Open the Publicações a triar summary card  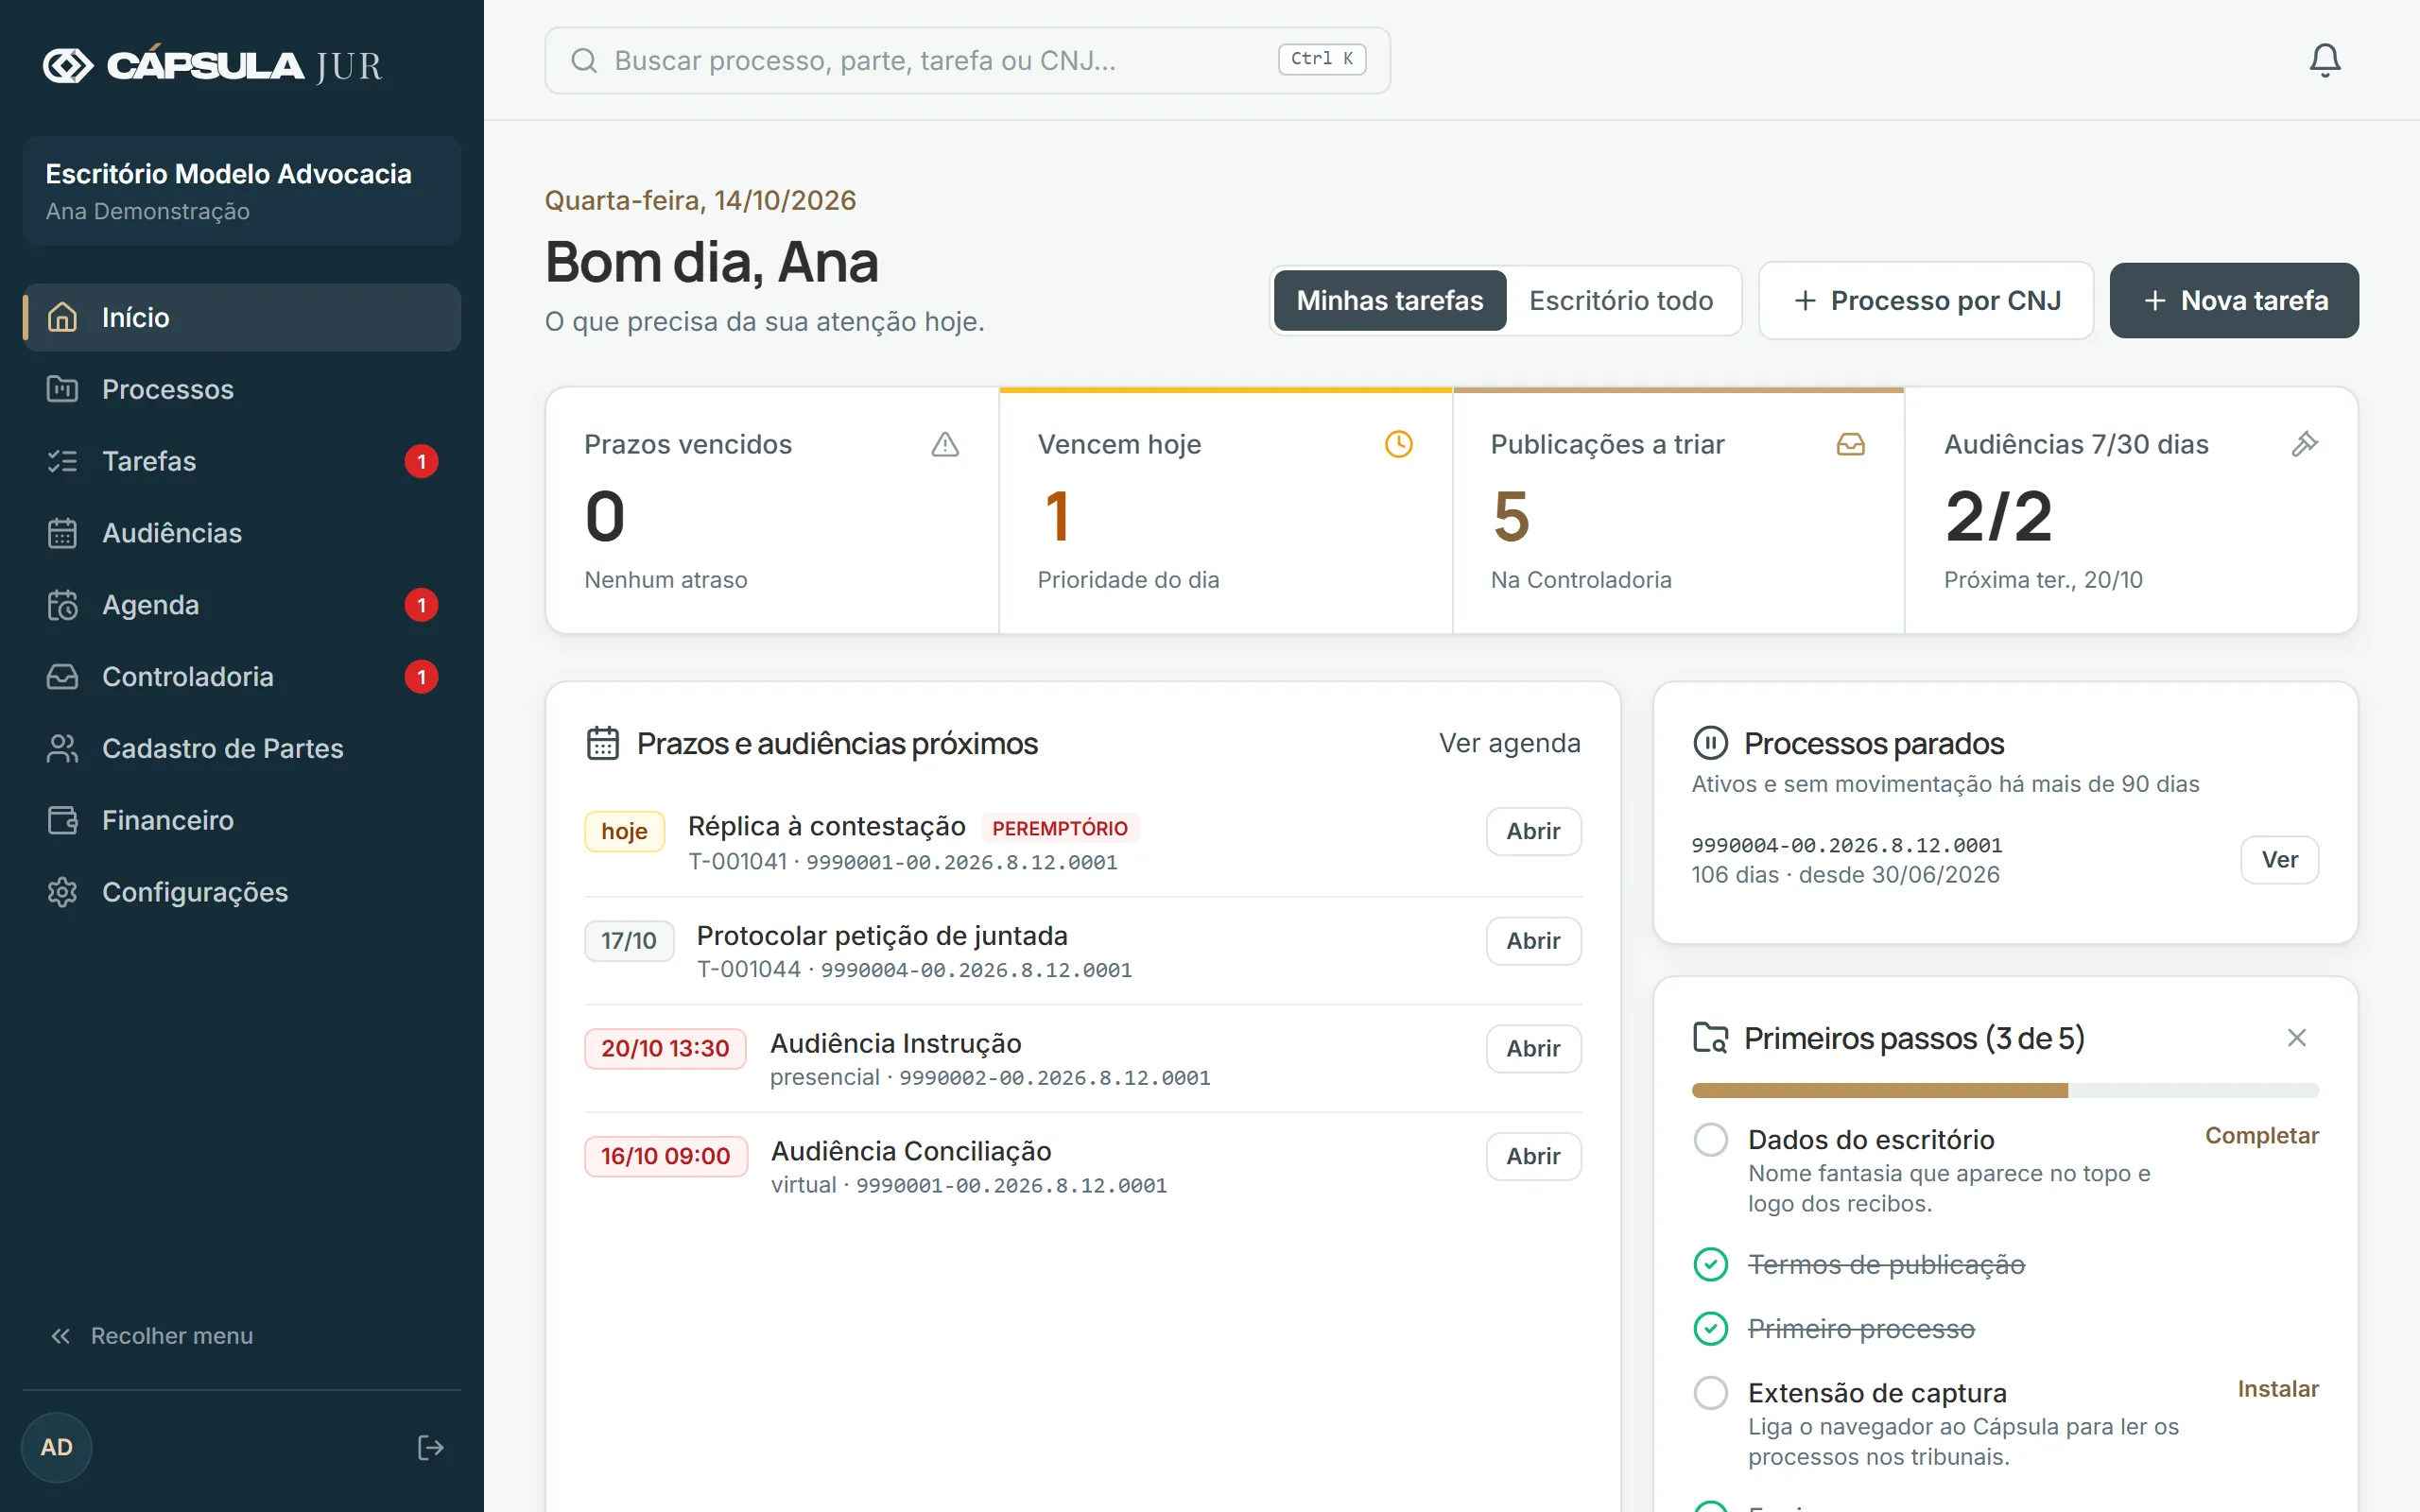[x=1678, y=510]
